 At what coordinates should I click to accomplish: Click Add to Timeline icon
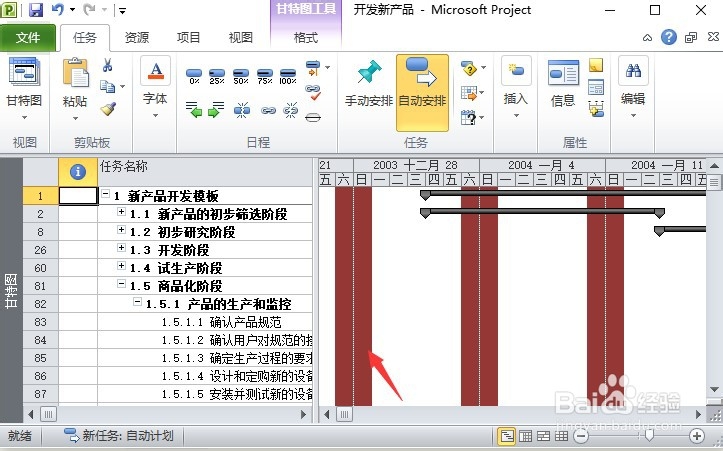coord(596,109)
